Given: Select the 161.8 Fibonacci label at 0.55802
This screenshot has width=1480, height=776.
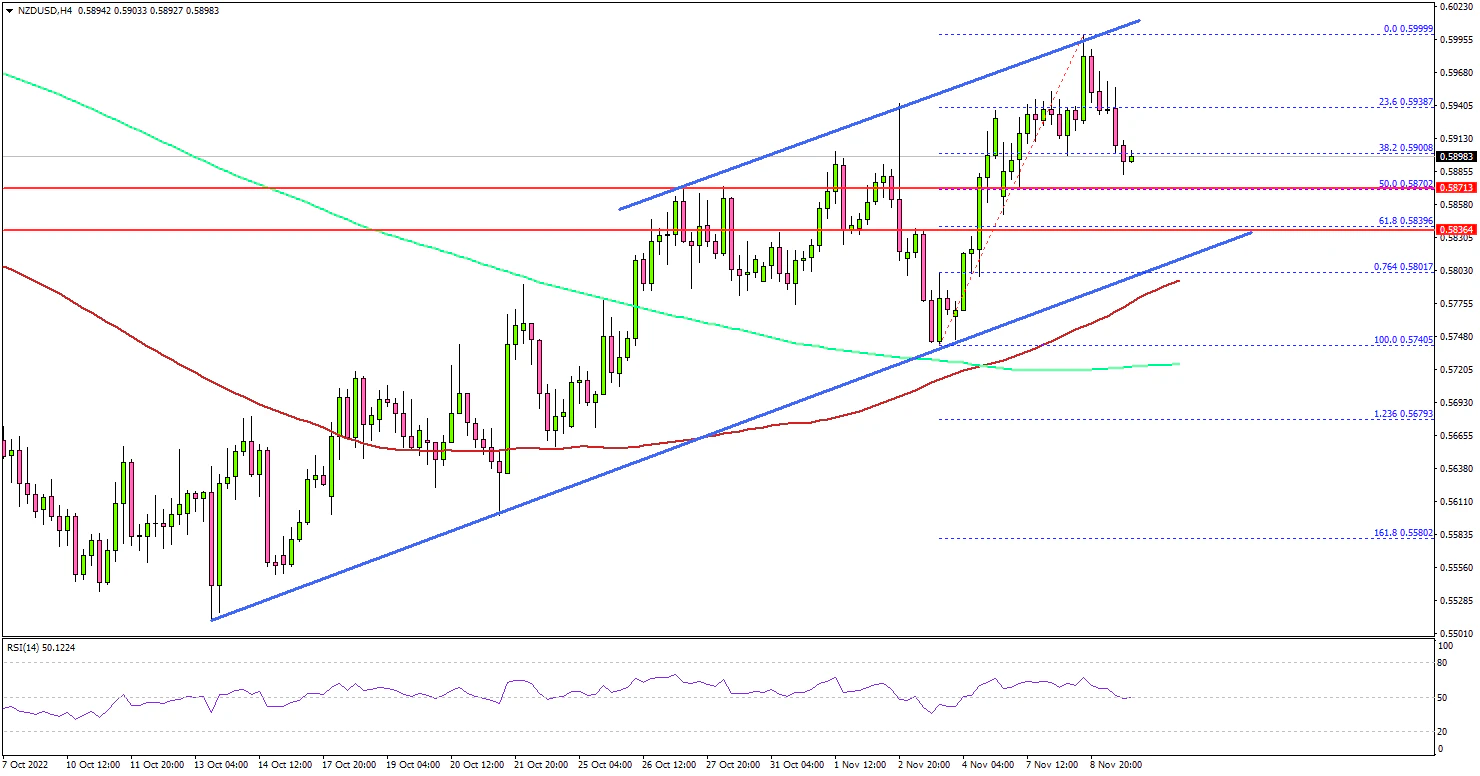Looking at the screenshot, I should (x=1403, y=533).
